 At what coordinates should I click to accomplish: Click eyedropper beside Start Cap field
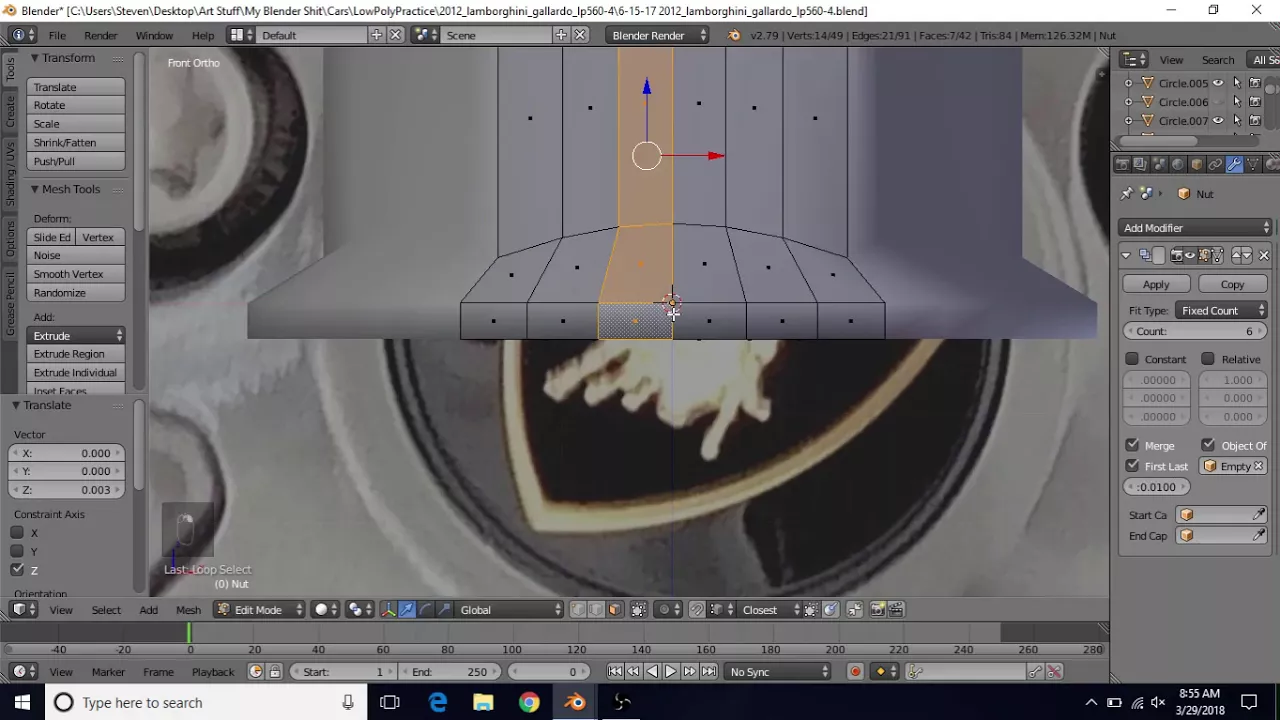(1259, 515)
